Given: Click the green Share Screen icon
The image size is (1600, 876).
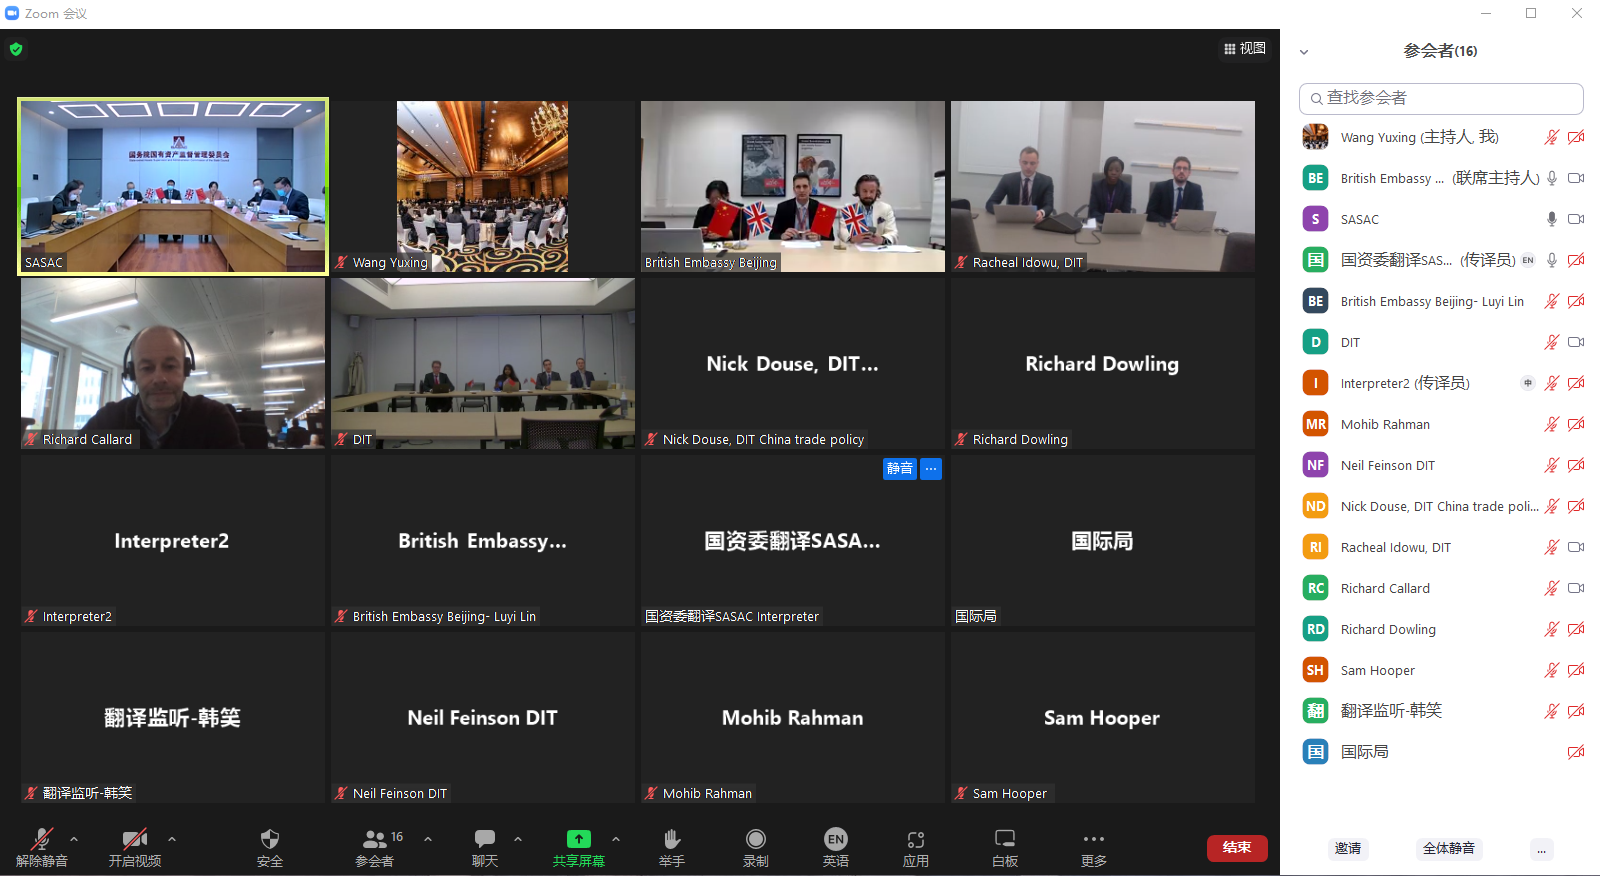Looking at the screenshot, I should point(579,840).
